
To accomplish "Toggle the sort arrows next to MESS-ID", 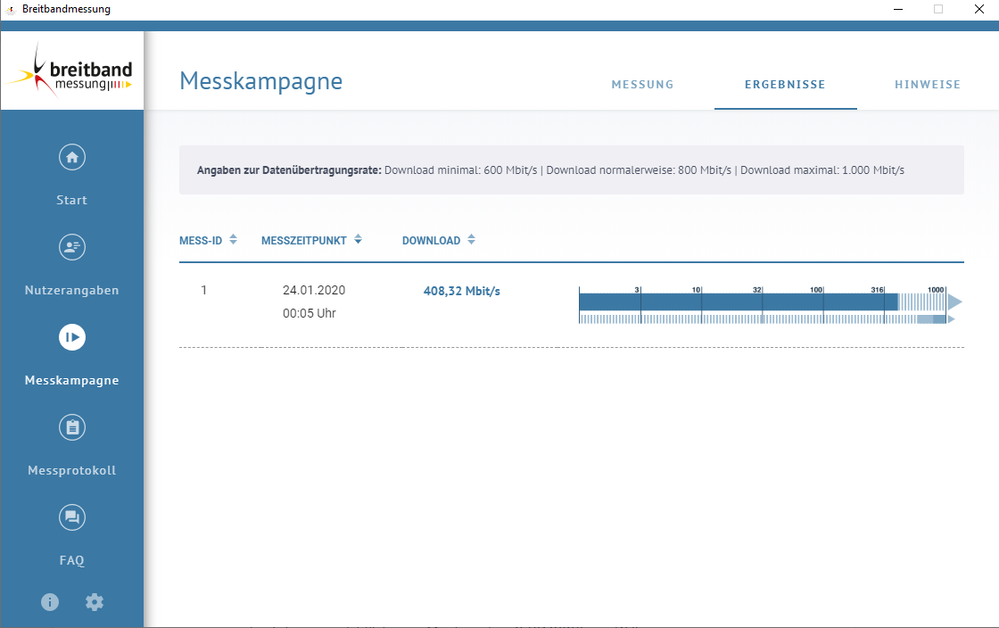I will (x=233, y=239).
